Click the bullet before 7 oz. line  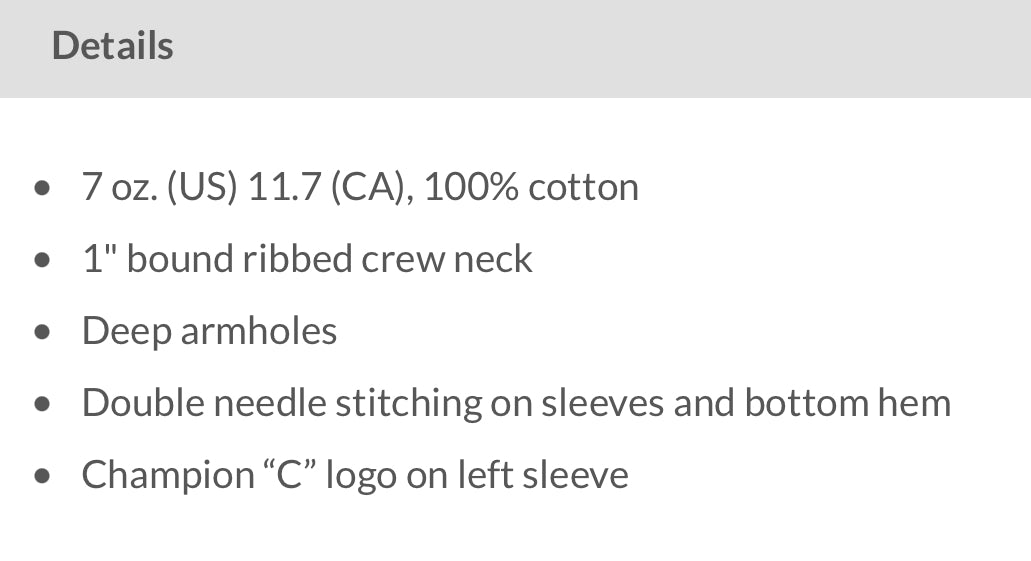pyautogui.click(x=42, y=188)
